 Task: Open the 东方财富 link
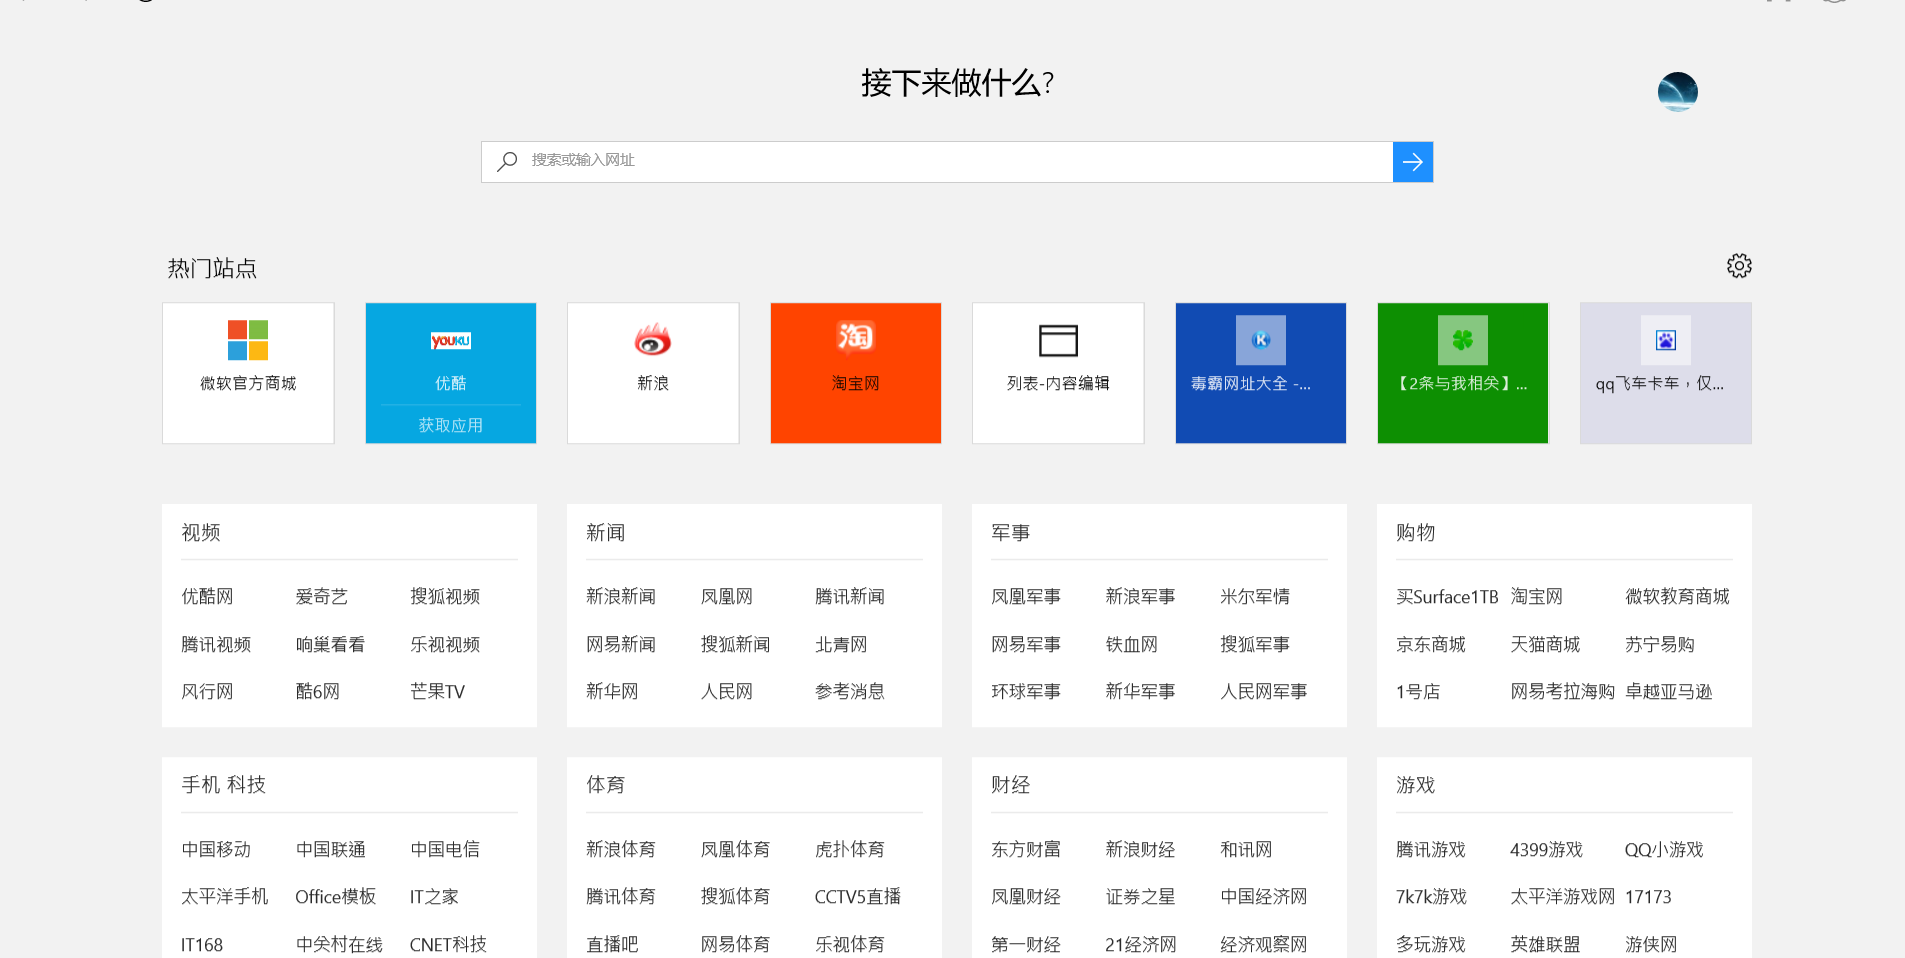point(1026,850)
